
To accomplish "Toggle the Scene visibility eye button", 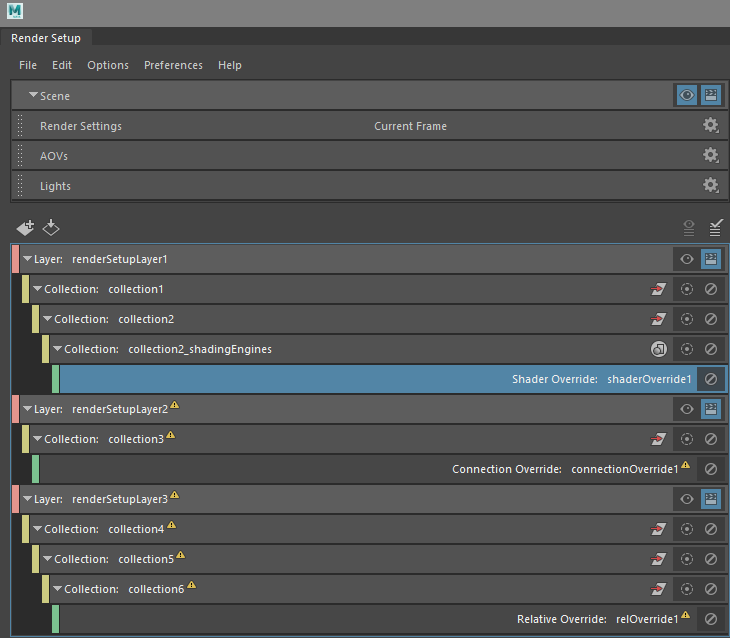I will (x=687, y=96).
